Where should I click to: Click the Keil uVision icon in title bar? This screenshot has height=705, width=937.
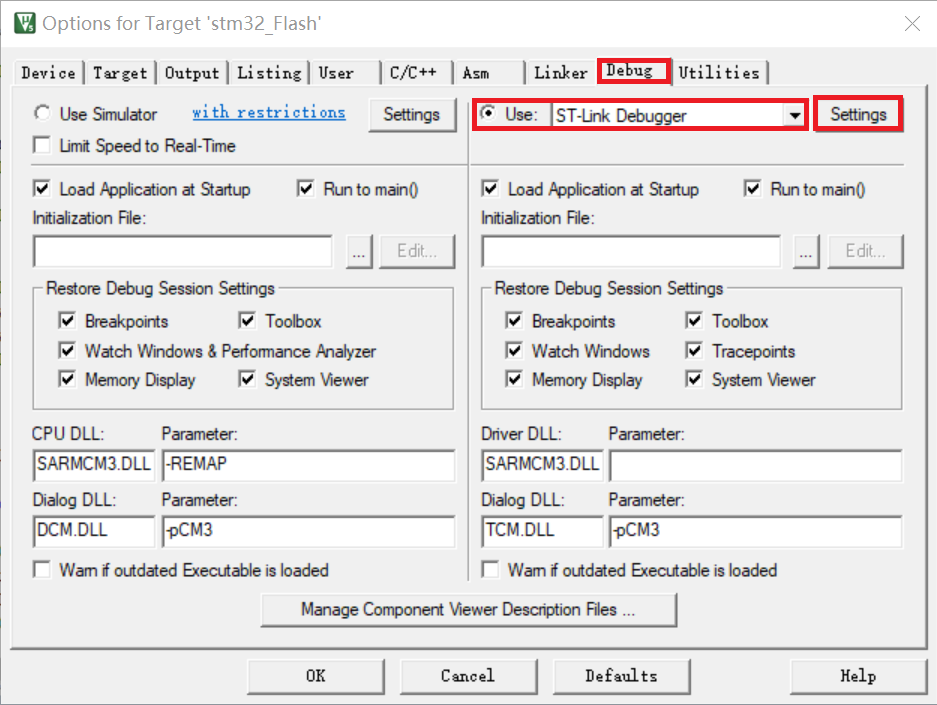coord(25,23)
